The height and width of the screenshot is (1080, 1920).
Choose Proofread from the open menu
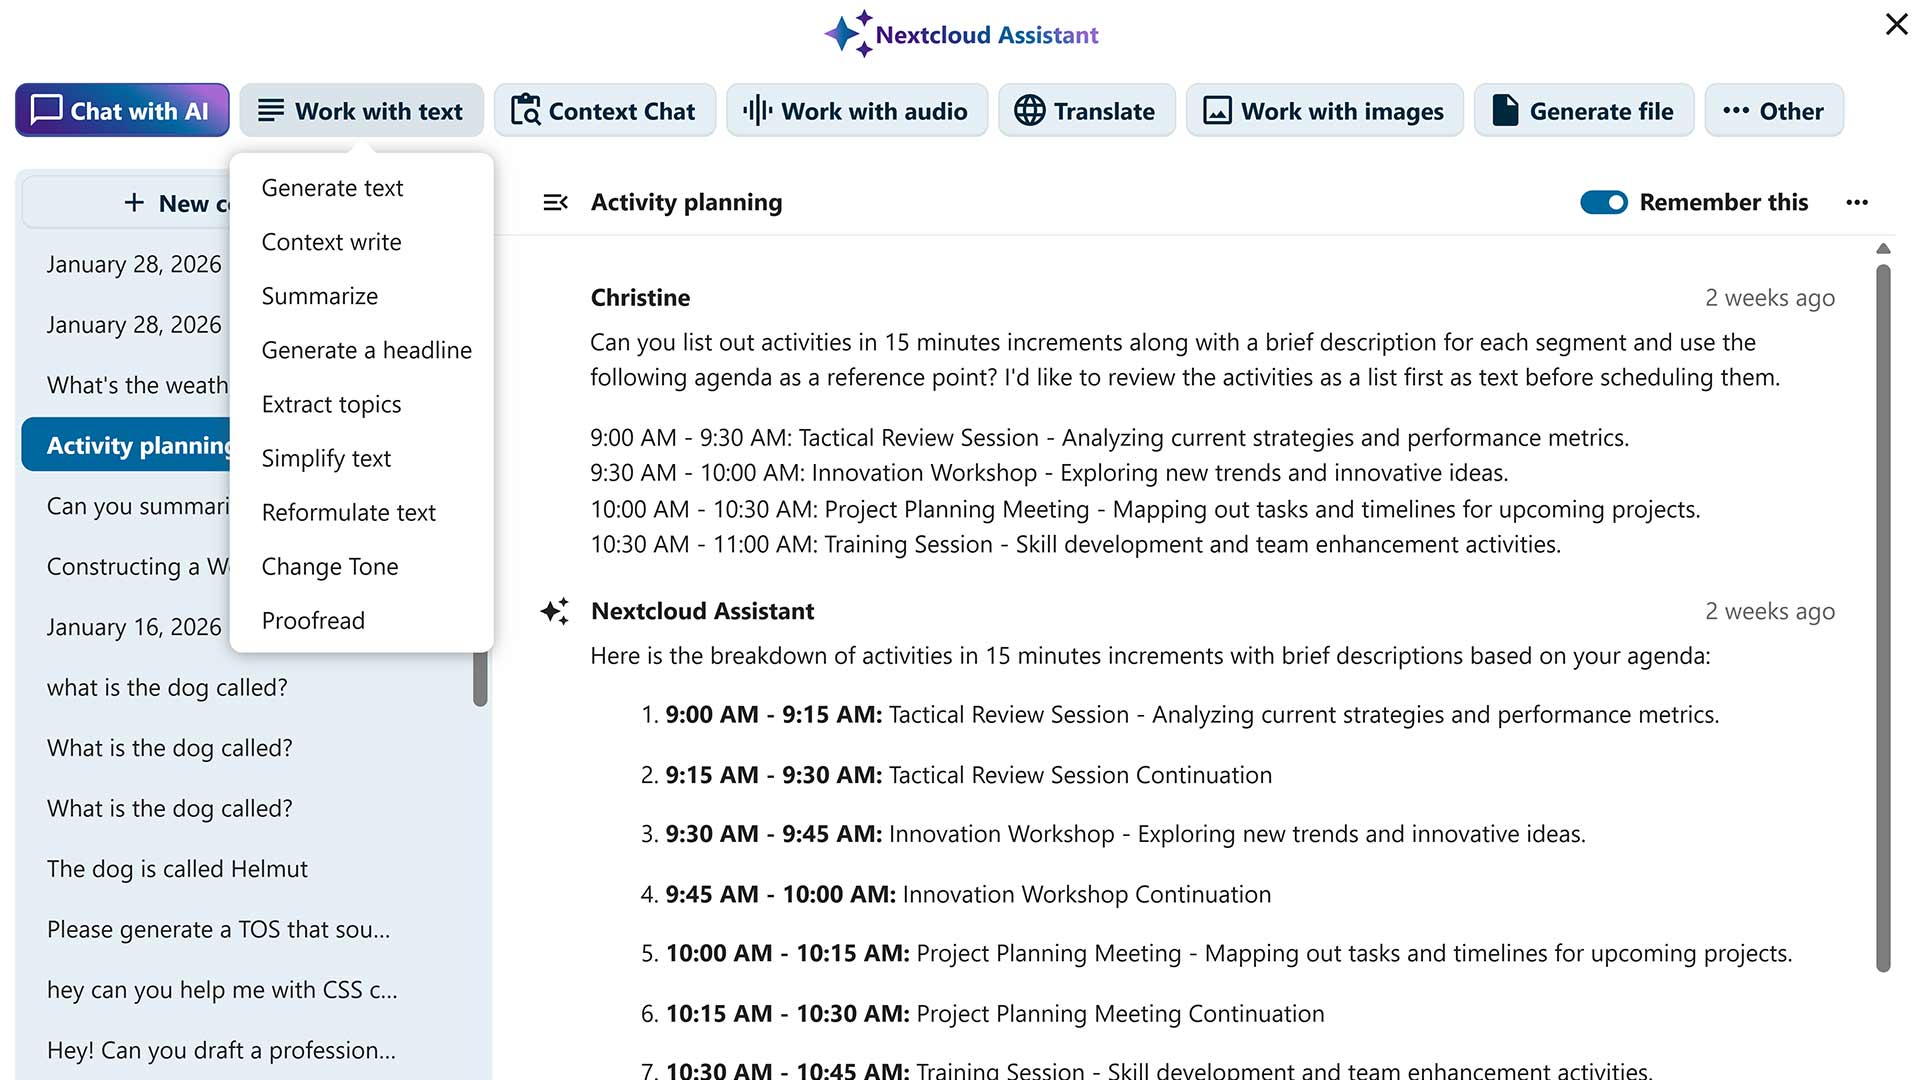tap(313, 620)
